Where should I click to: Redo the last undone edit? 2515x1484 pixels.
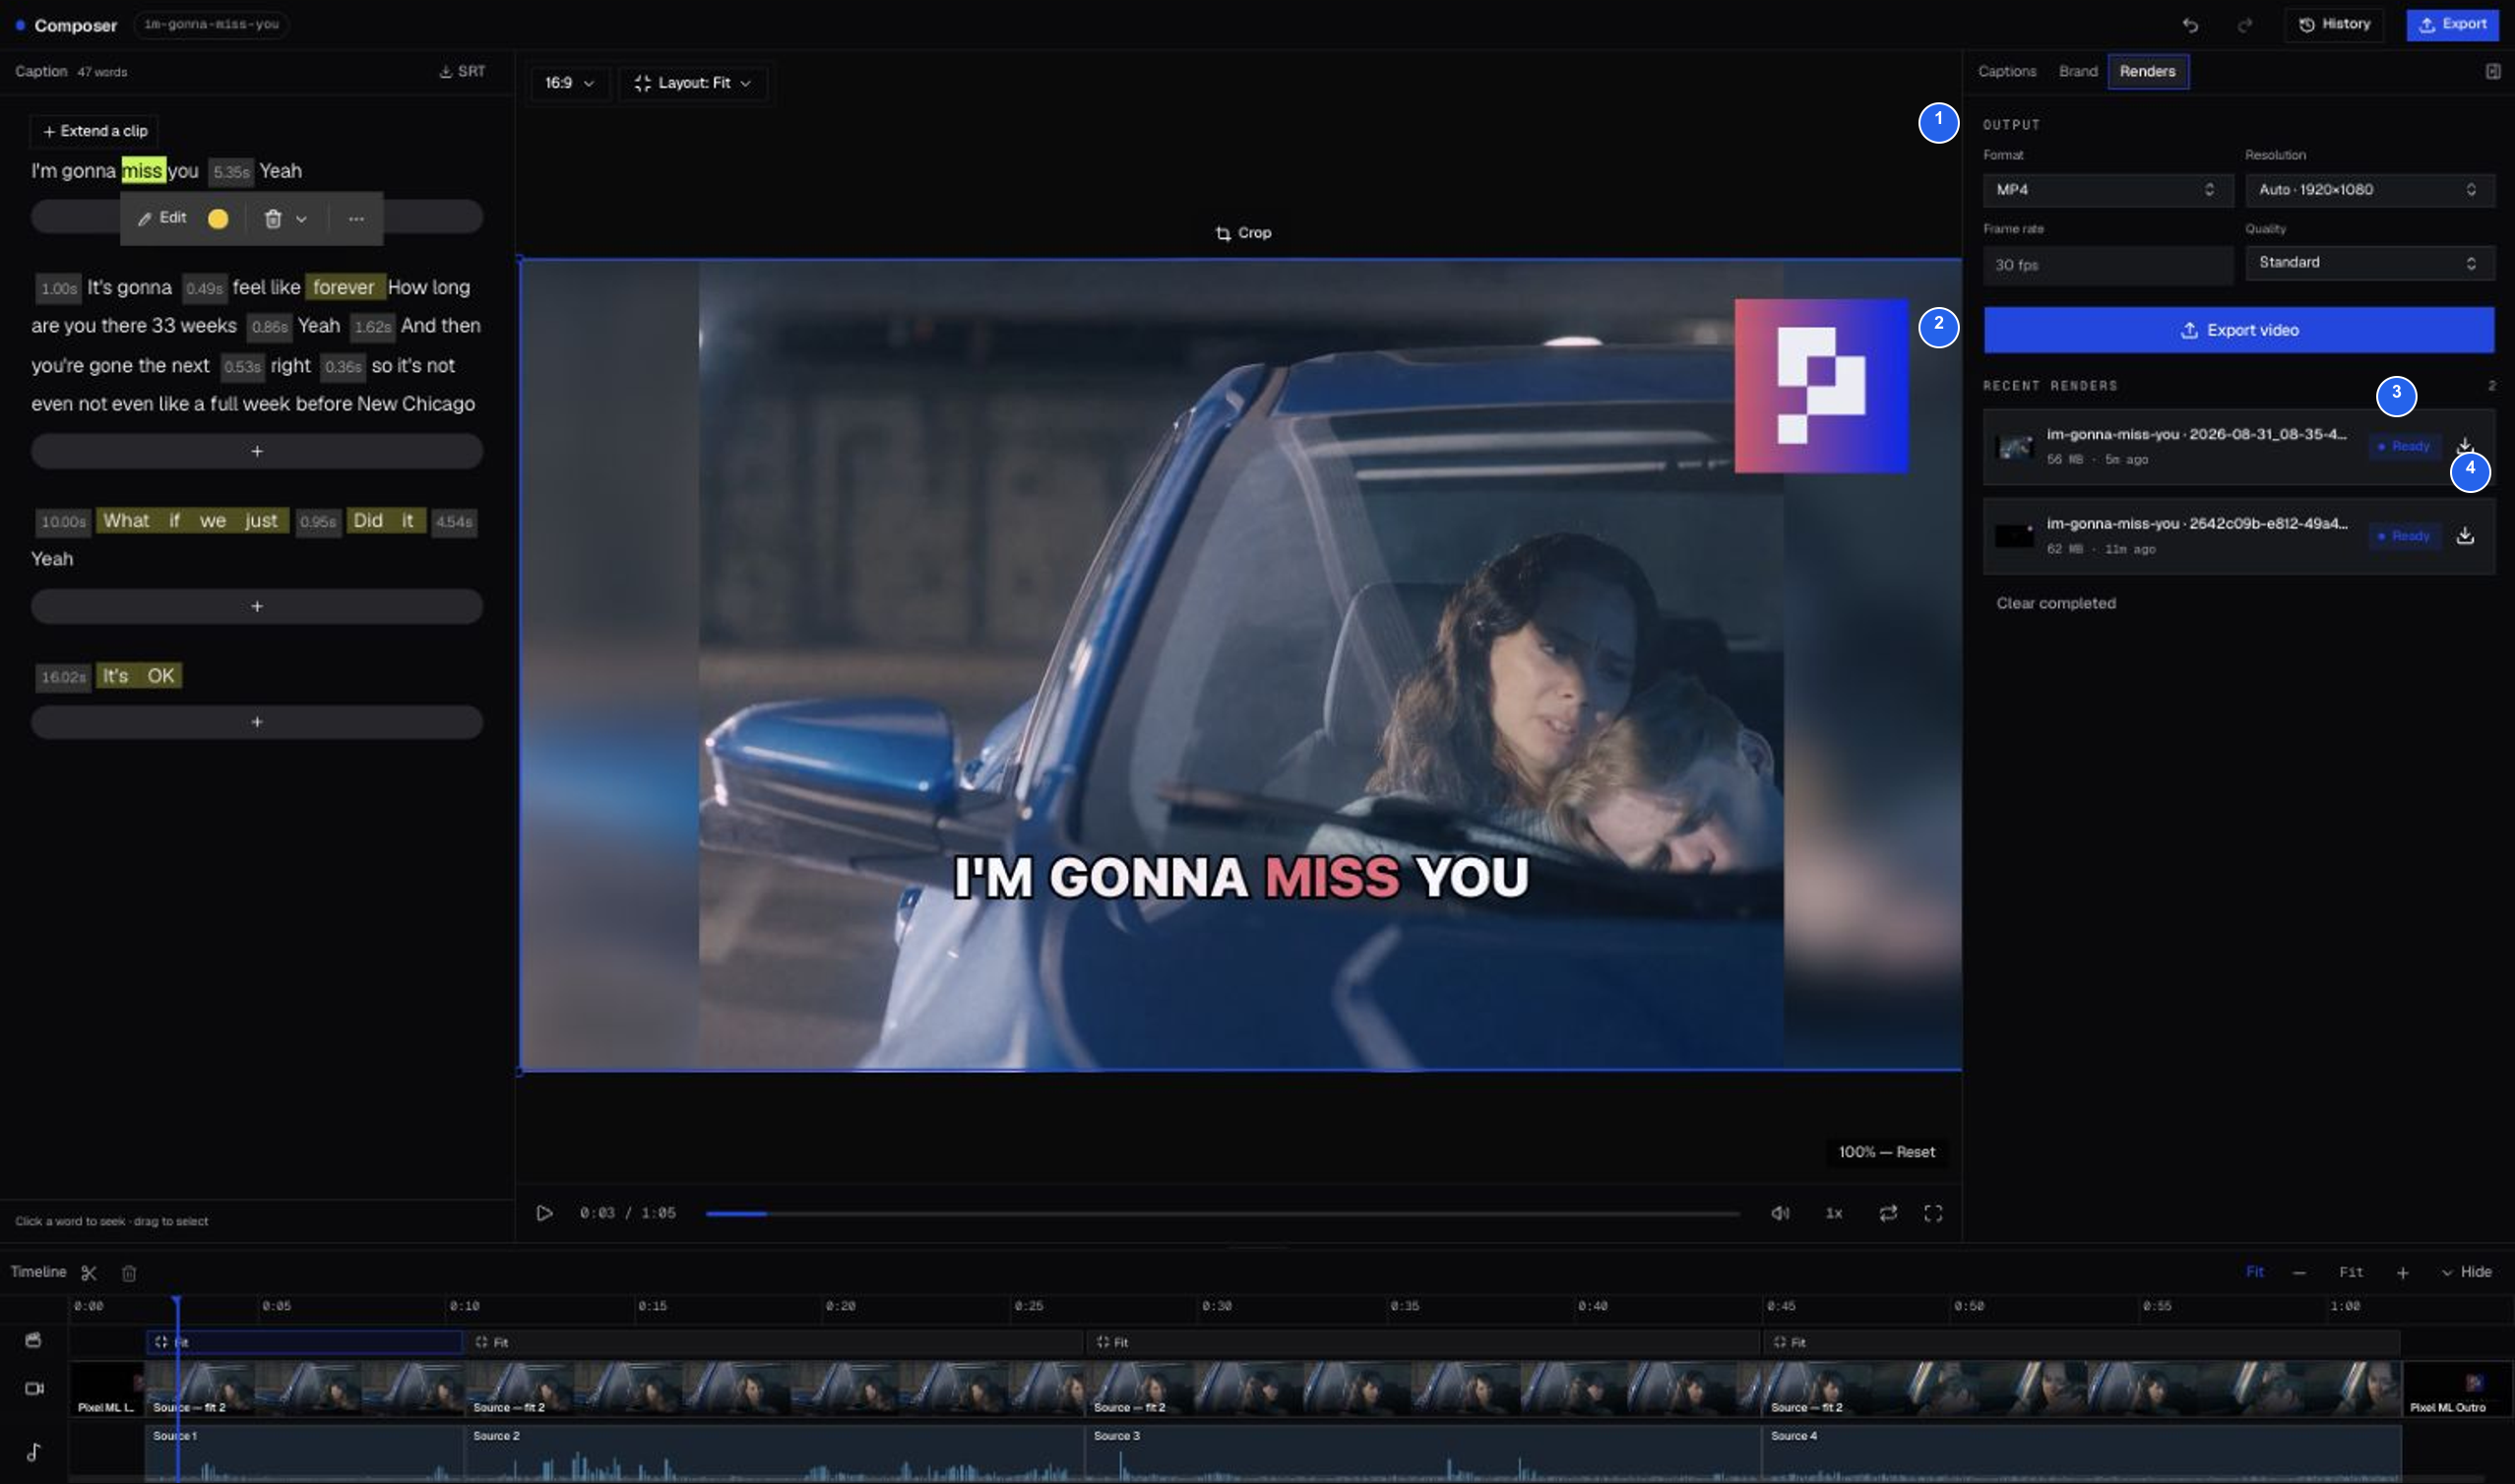2245,25
